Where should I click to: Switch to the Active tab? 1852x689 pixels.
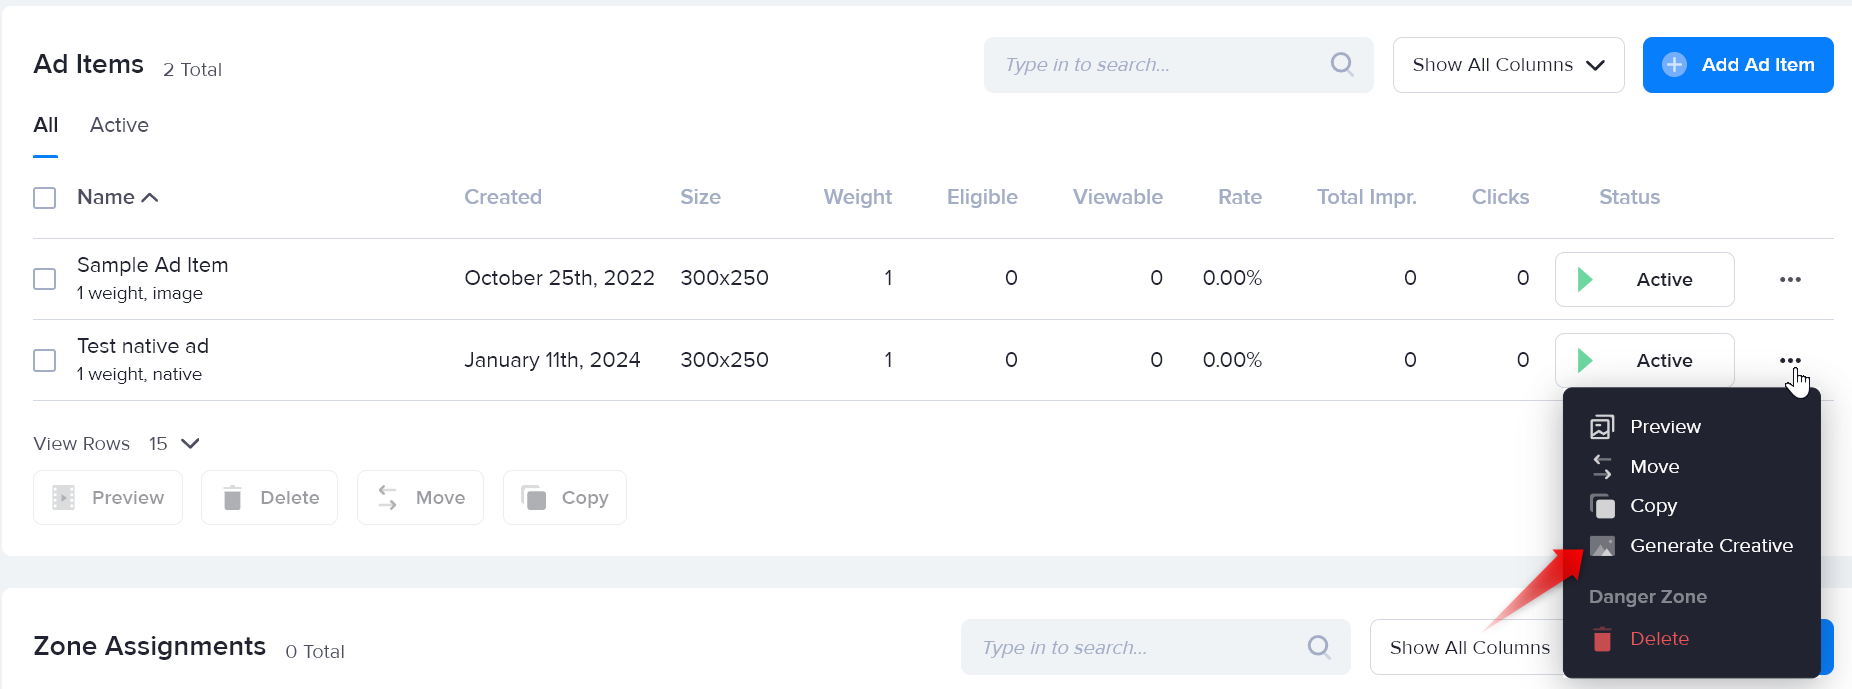click(x=119, y=125)
